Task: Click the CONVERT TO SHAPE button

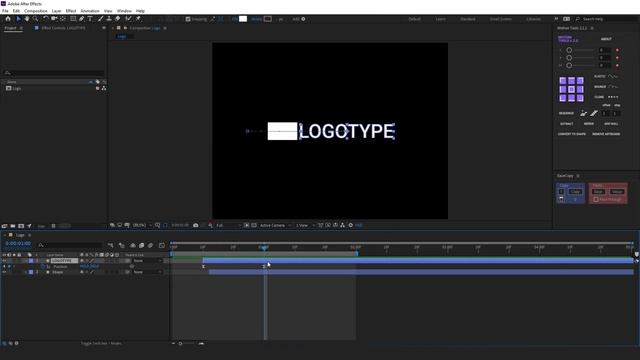Action: (572, 134)
